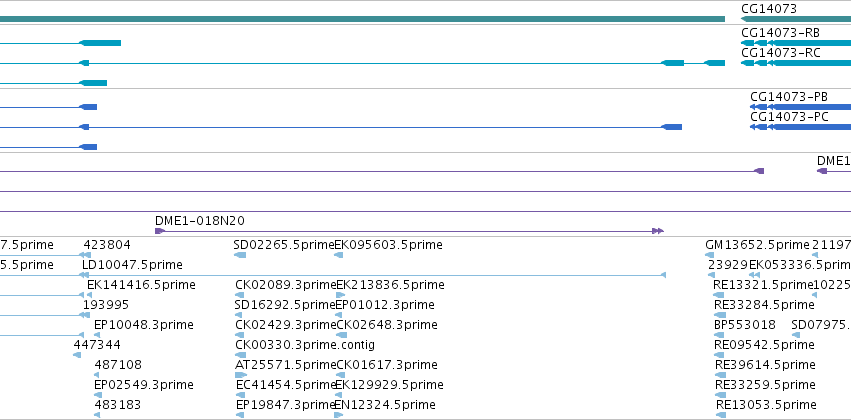The width and height of the screenshot is (851, 420).
Task: Select the CG14073 gene bar
Action: click(x=796, y=19)
